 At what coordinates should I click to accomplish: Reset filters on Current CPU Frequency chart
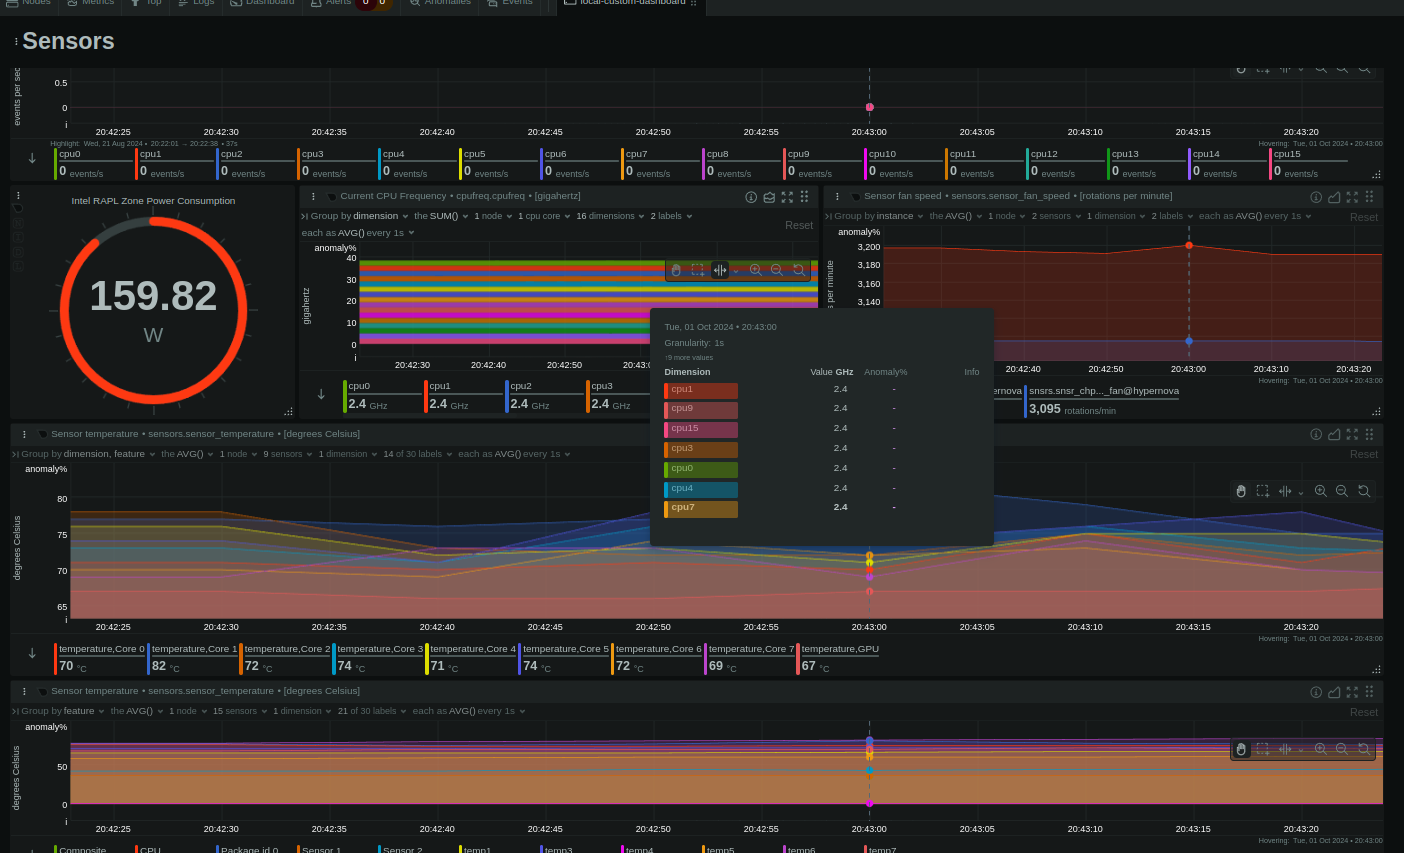click(799, 225)
